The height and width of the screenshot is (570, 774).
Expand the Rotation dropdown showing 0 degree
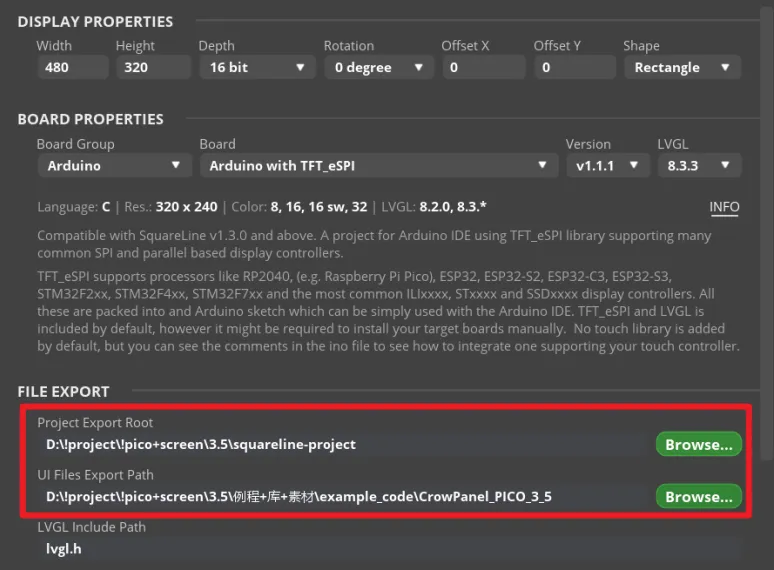click(374, 68)
